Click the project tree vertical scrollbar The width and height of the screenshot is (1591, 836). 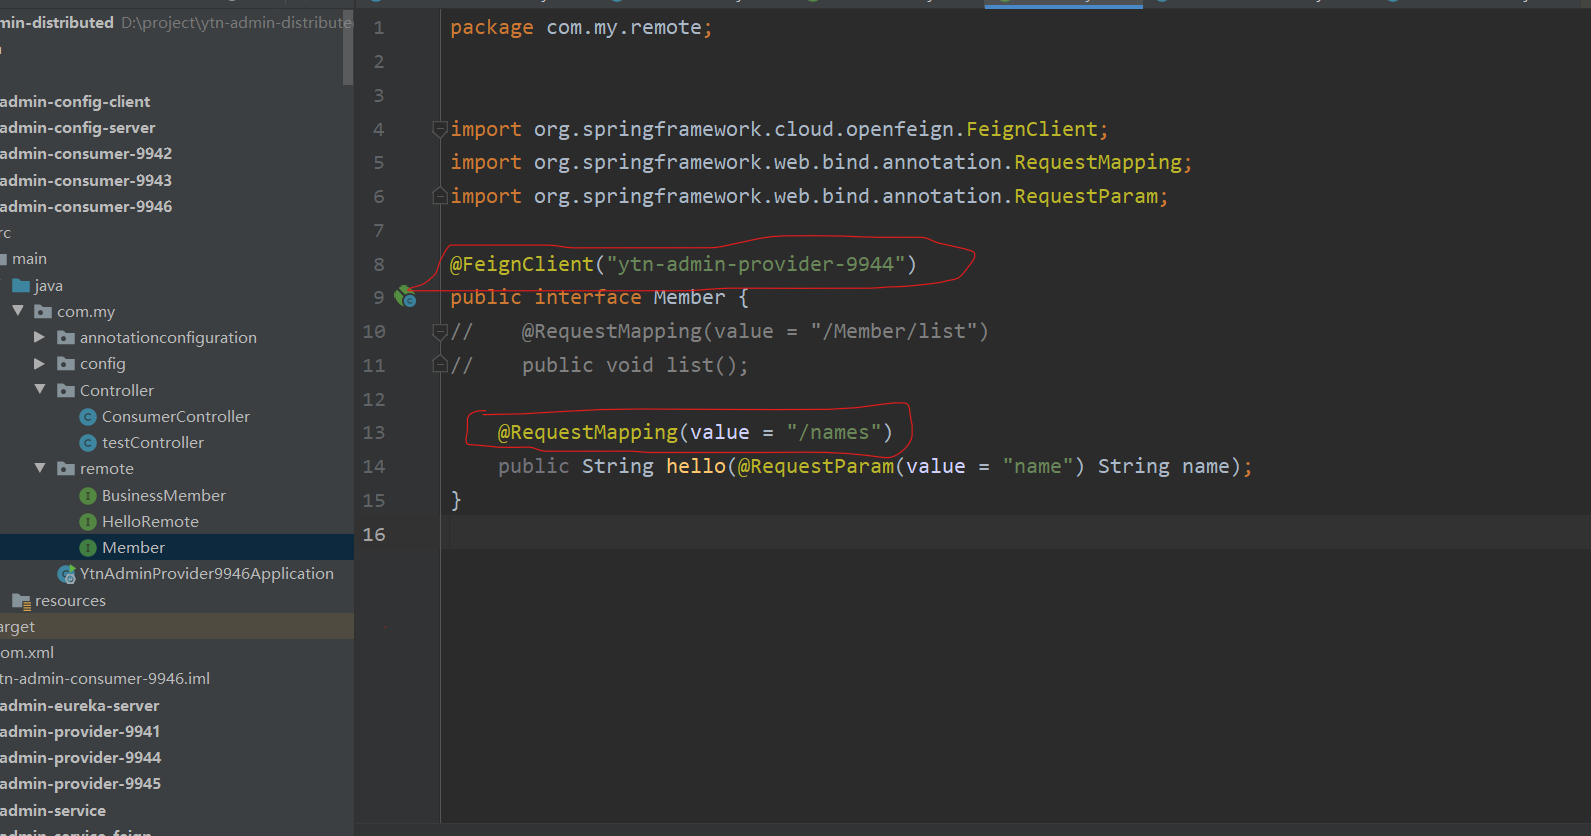(x=348, y=47)
